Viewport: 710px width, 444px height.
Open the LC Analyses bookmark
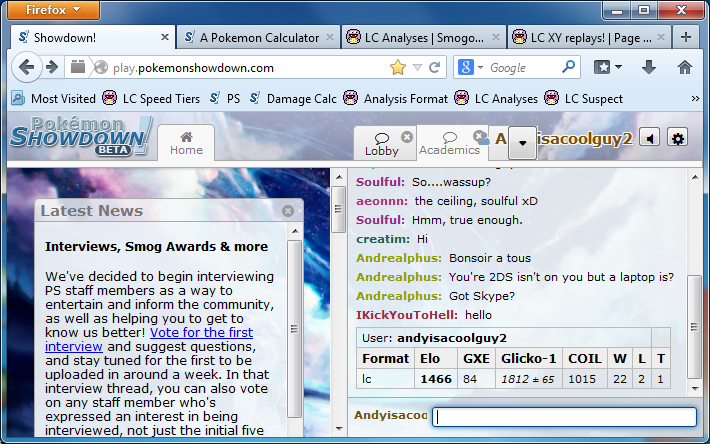coord(496,98)
